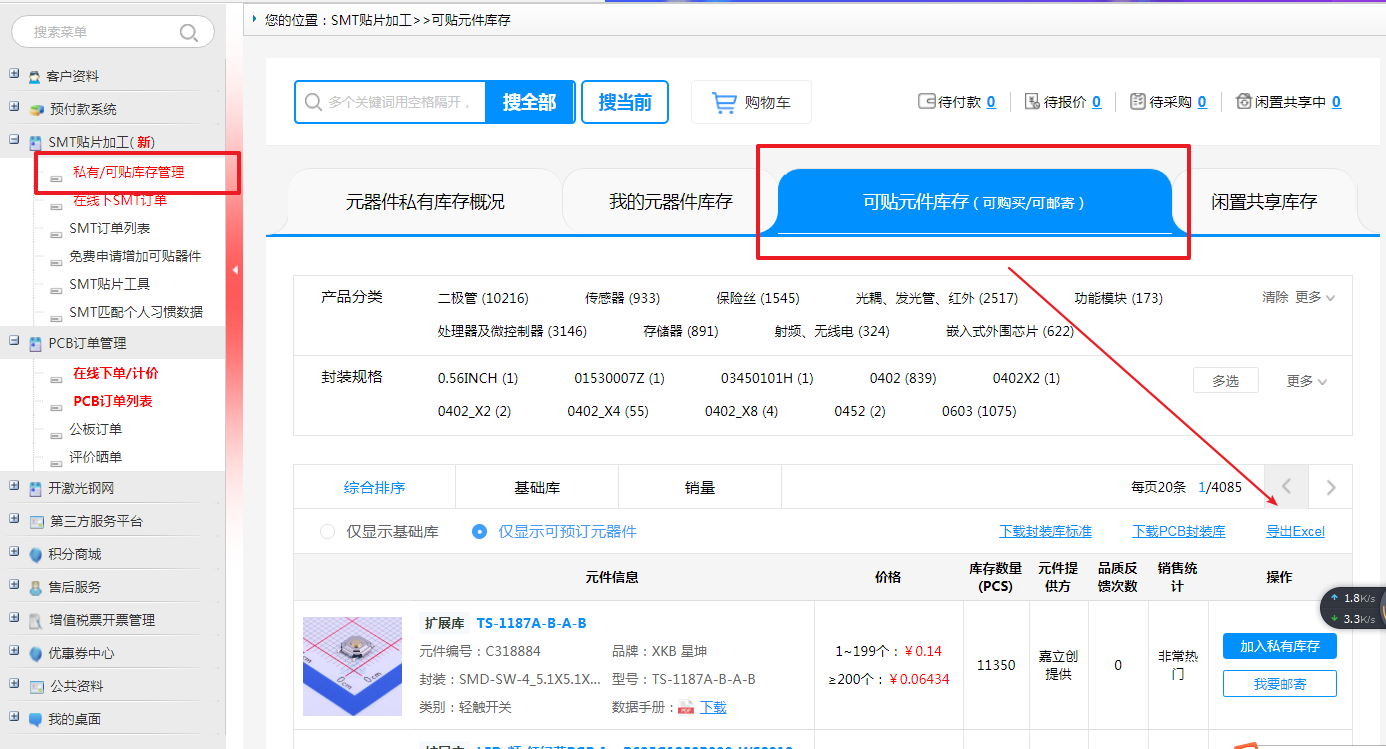1386x749 pixels.
Task: Click the idle sharing icon
Action: [x=1244, y=102]
